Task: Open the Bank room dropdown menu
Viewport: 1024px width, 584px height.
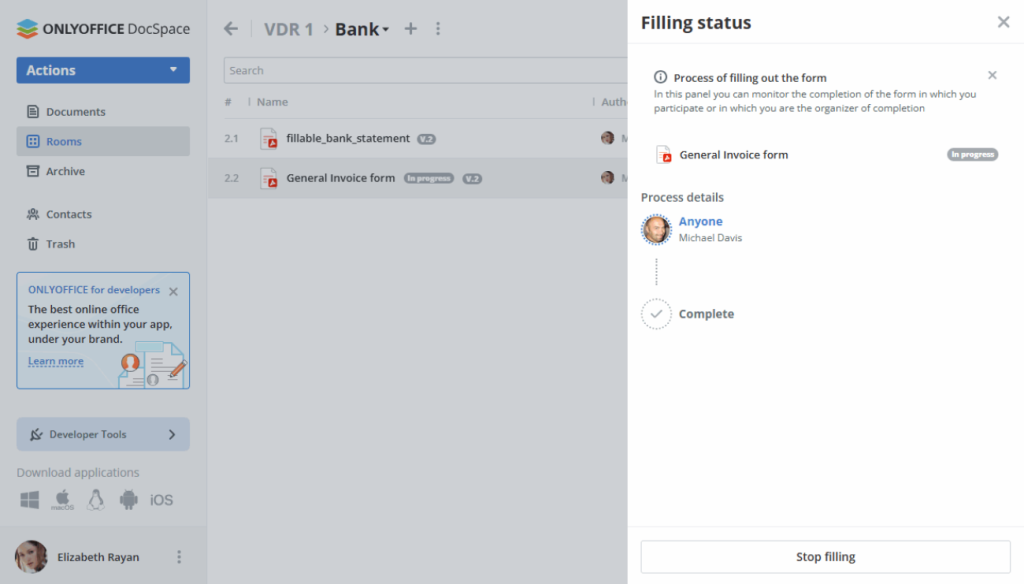Action: pyautogui.click(x=361, y=29)
